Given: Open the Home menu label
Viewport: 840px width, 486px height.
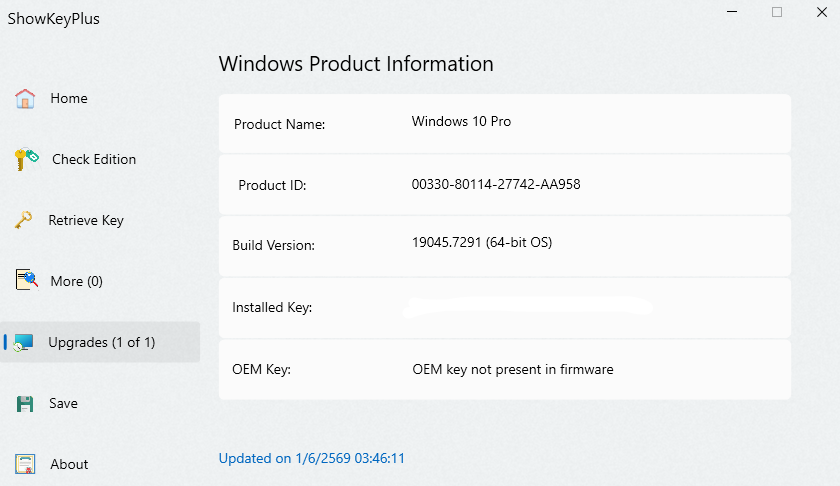Looking at the screenshot, I should 69,98.
